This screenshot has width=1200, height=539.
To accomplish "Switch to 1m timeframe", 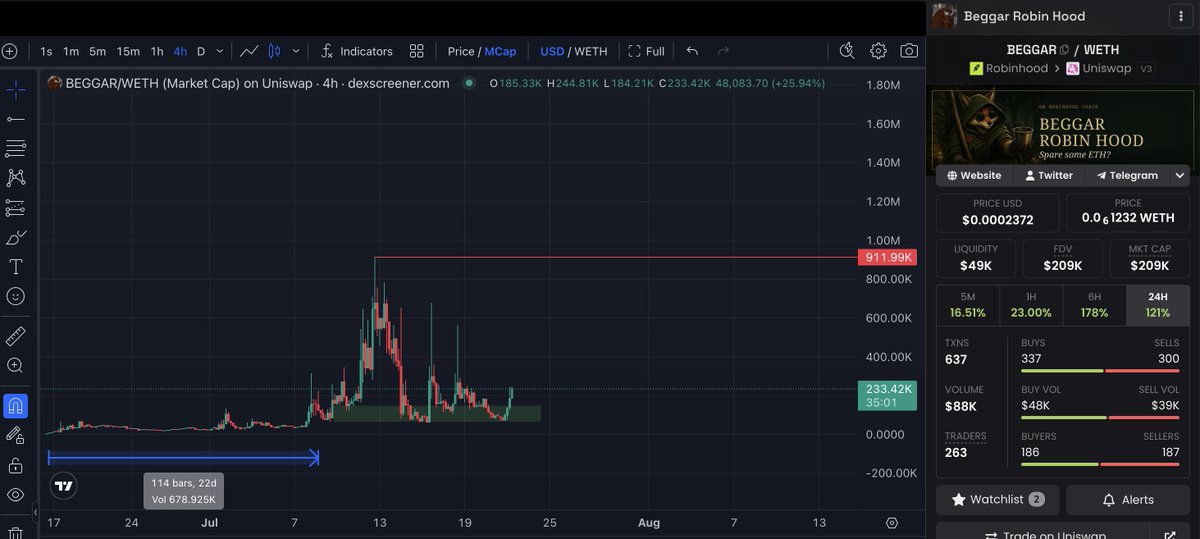I will coord(71,51).
